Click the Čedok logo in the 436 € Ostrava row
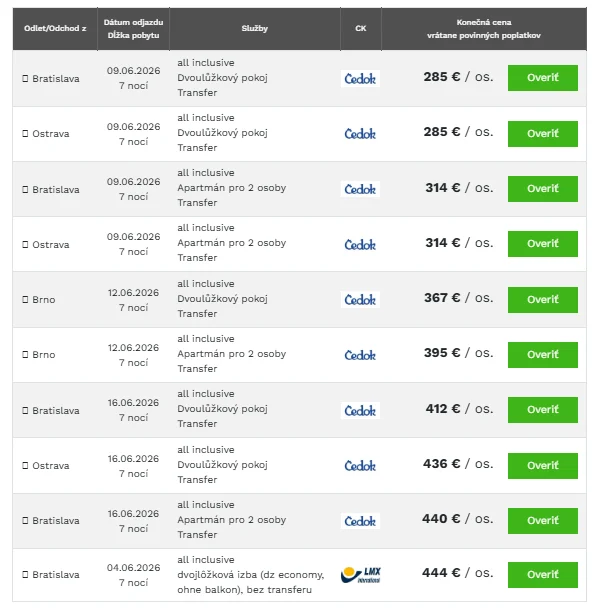This screenshot has height=612, width=601. [360, 466]
